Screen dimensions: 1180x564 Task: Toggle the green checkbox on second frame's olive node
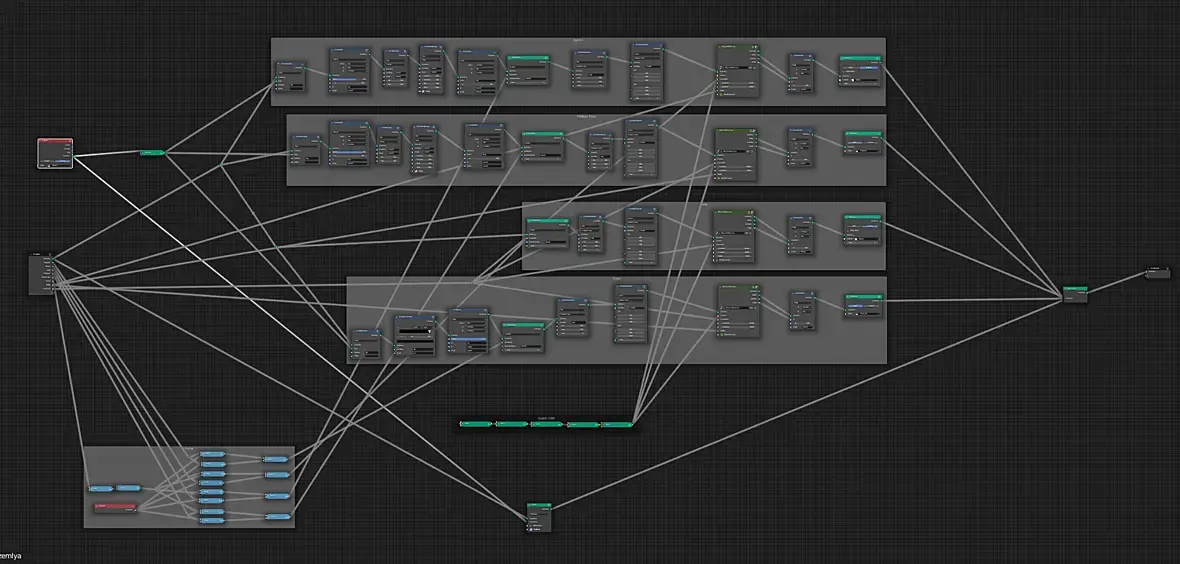pos(719,178)
